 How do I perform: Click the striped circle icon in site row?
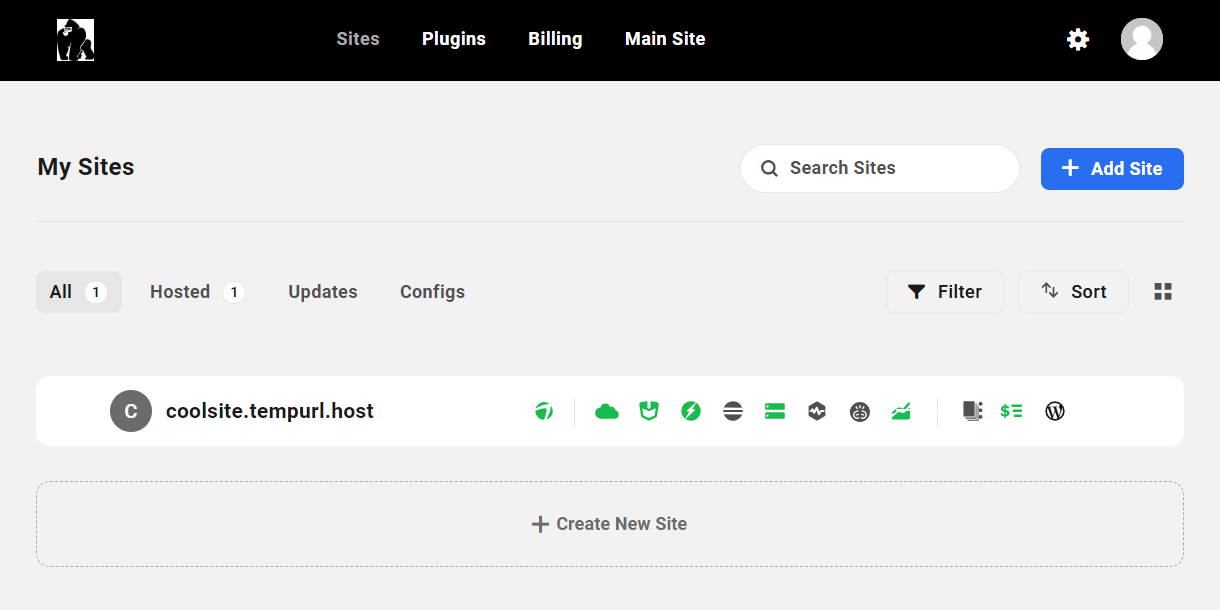[733, 411]
